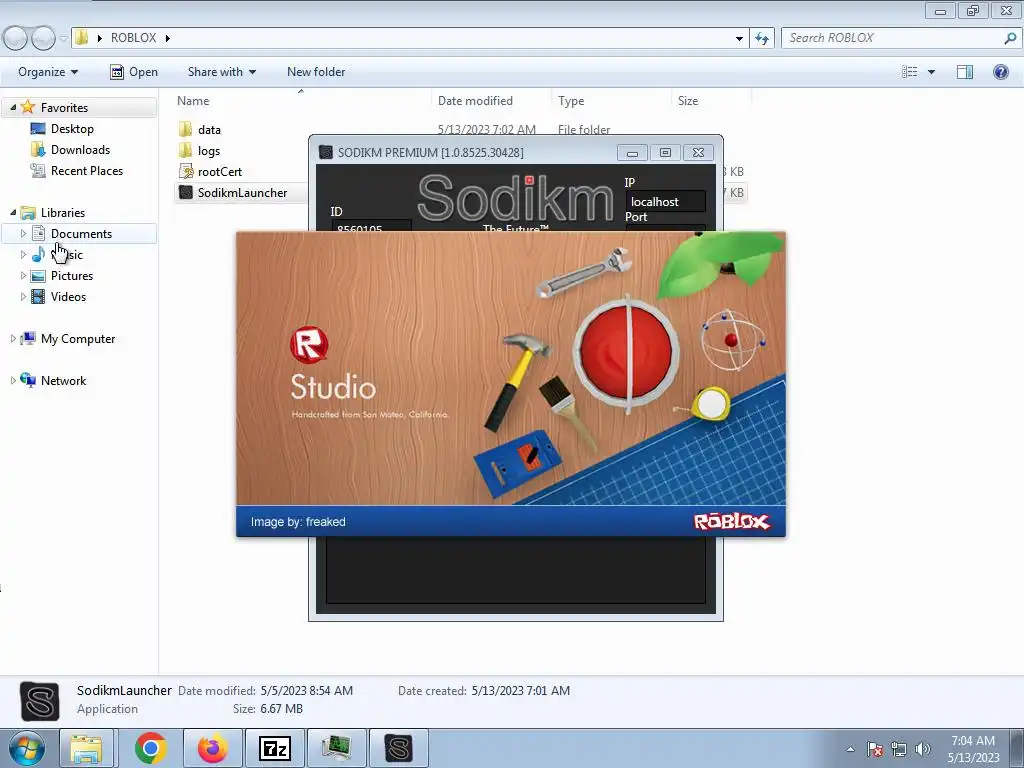
Task: Open the data folder
Action: (x=209, y=130)
